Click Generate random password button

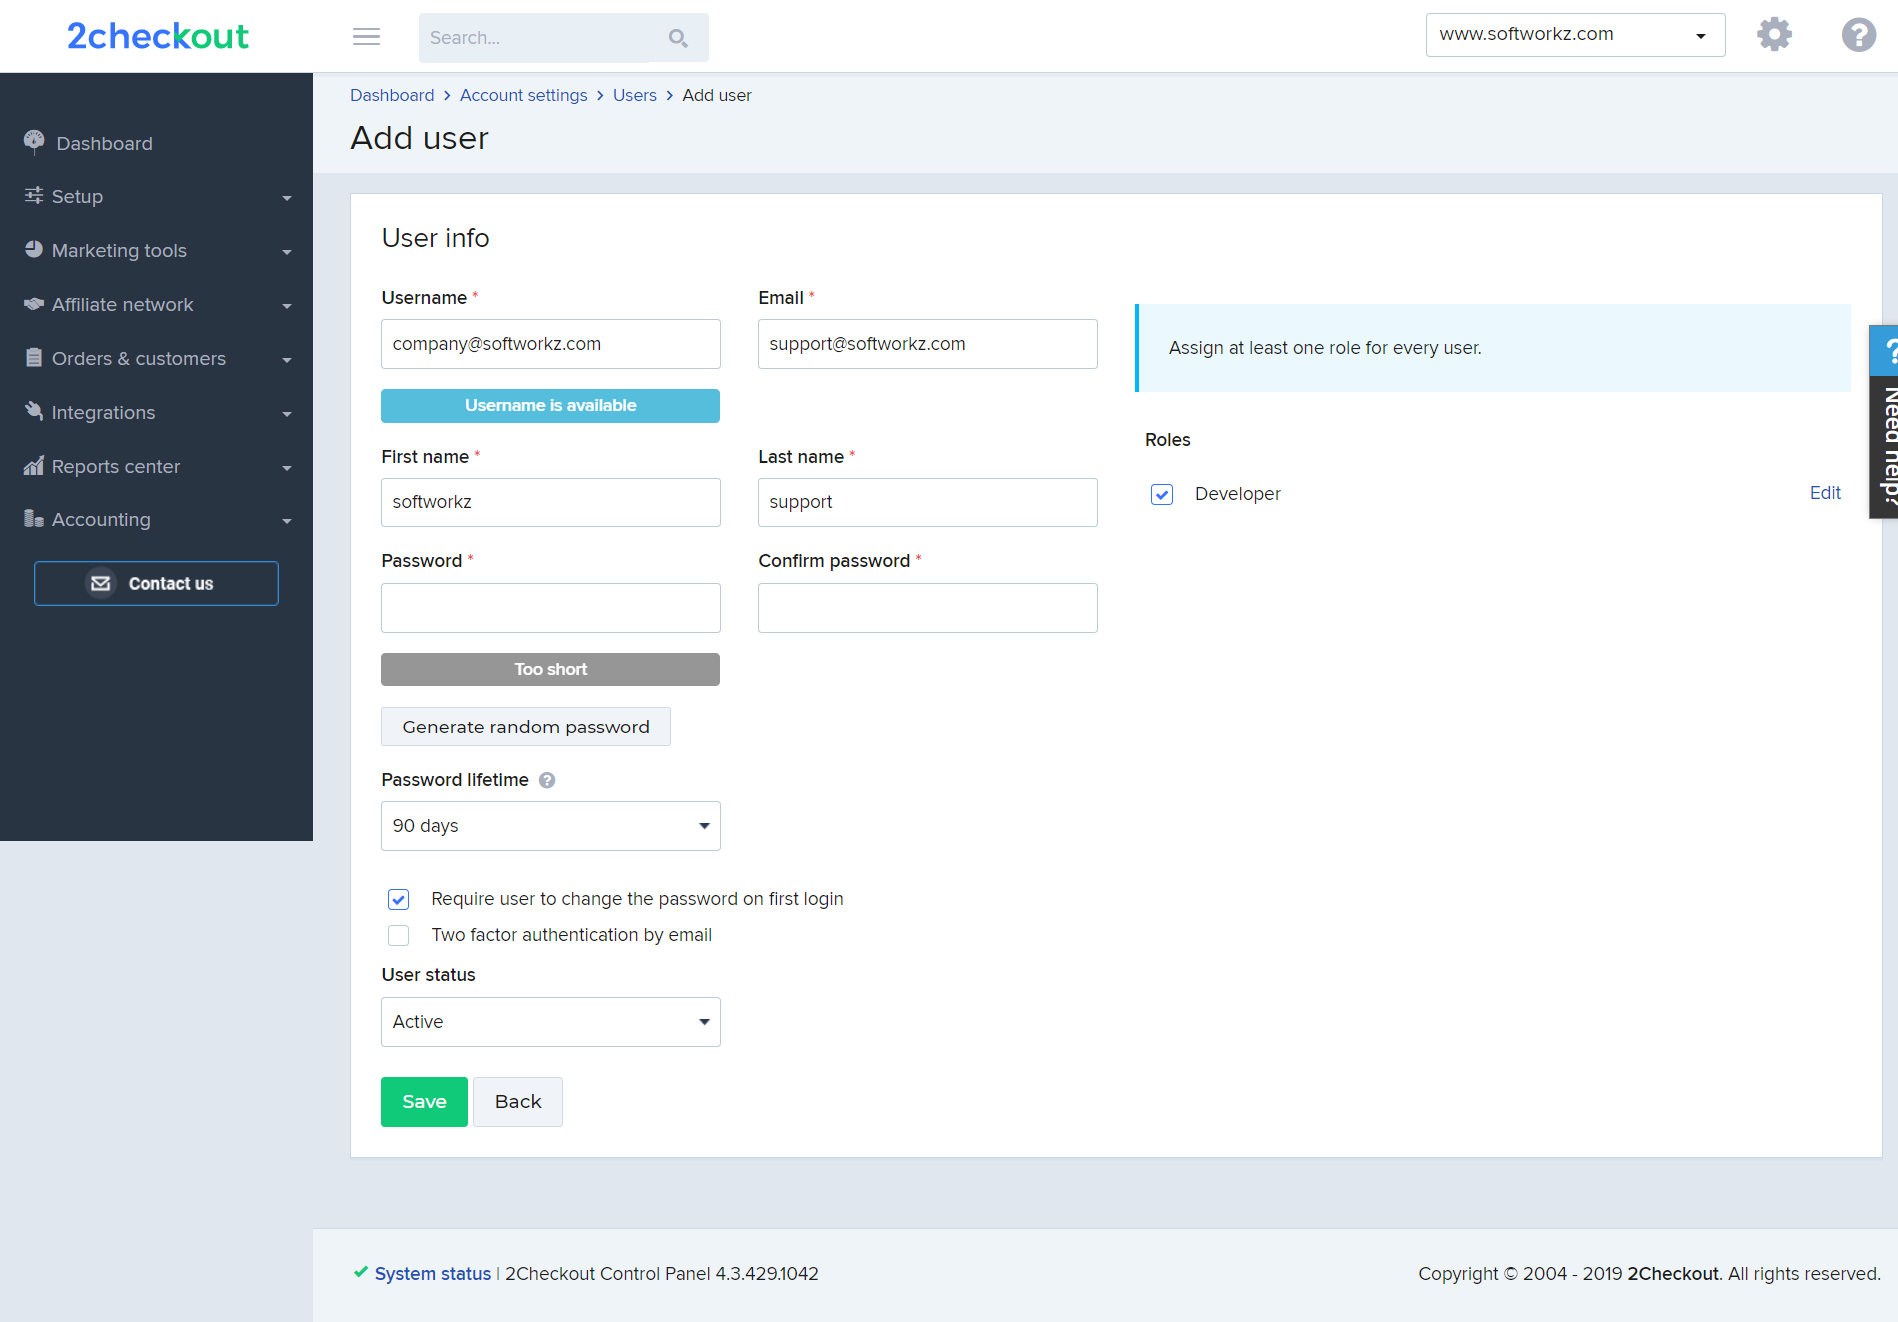pyautogui.click(x=526, y=727)
